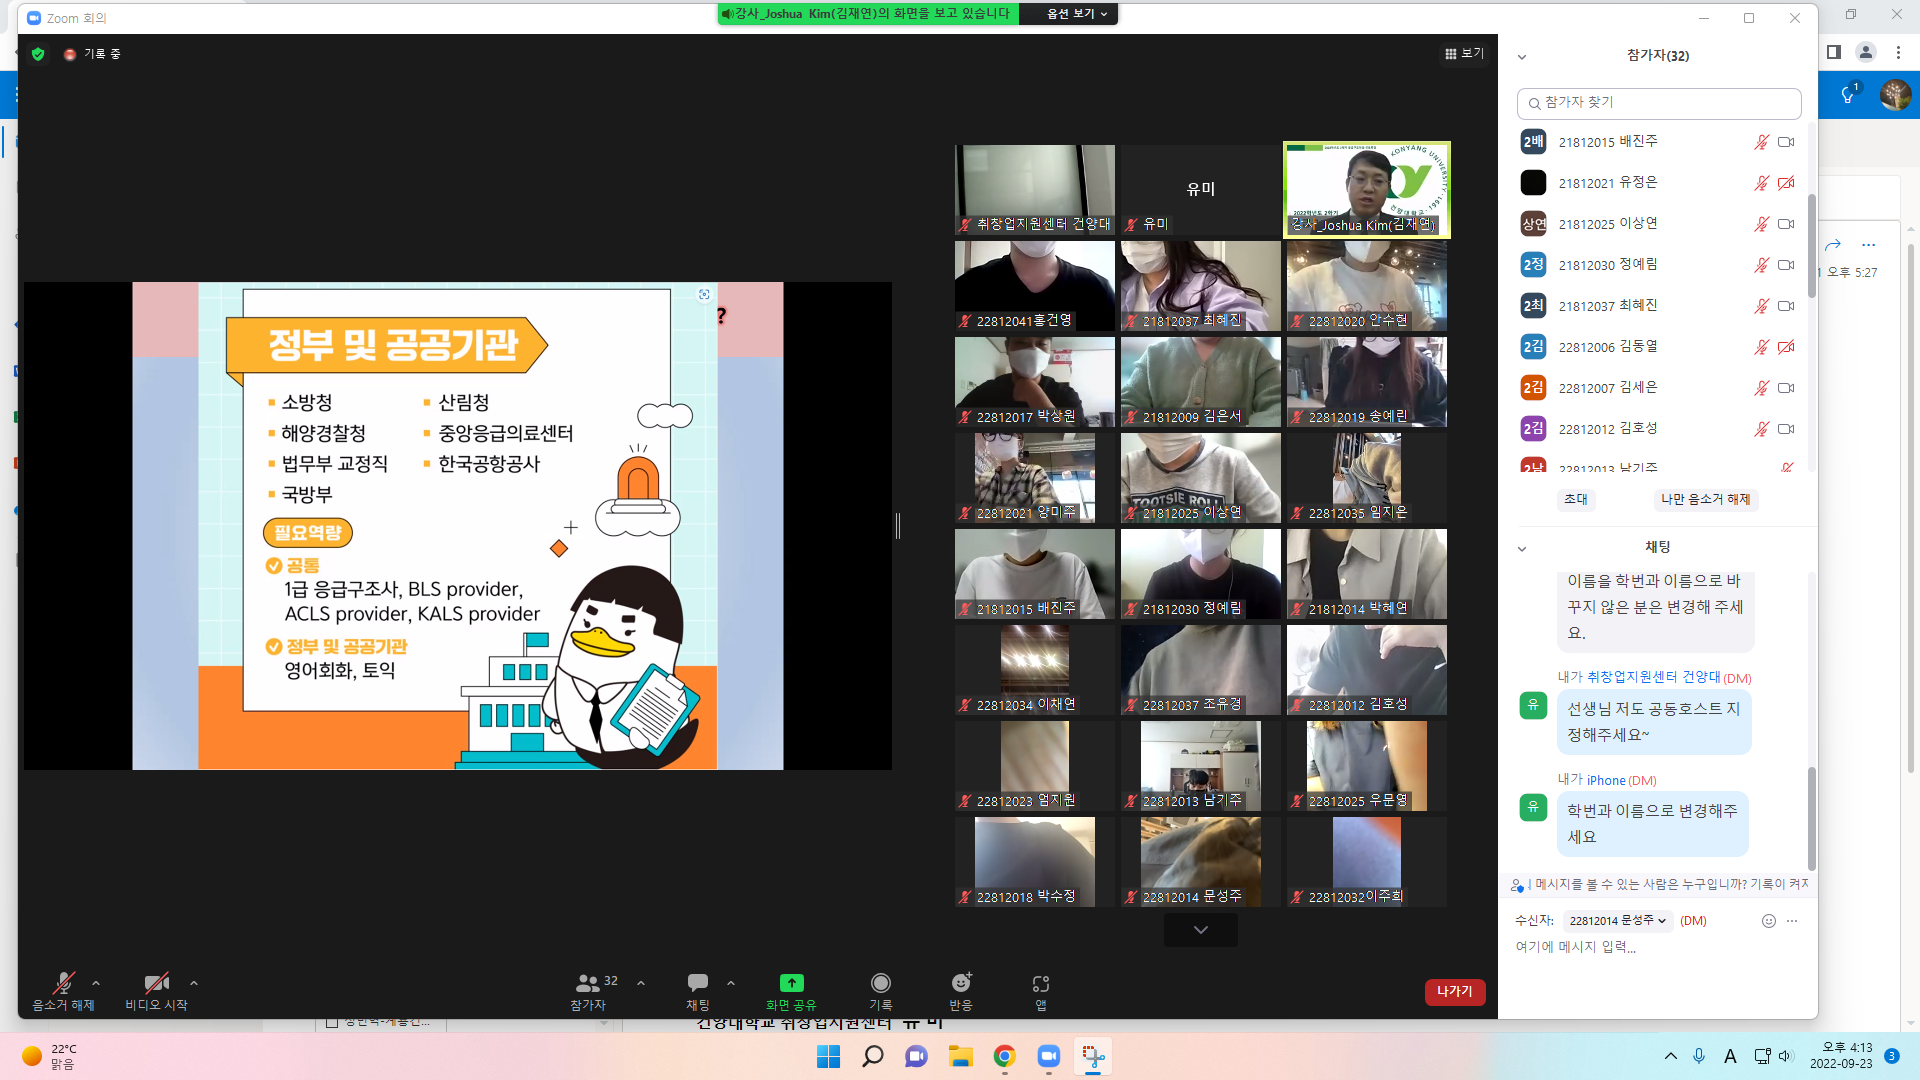Toggle 배진주's video icon in participant list
Viewport: 1920px width, 1080px height.
[1786, 142]
